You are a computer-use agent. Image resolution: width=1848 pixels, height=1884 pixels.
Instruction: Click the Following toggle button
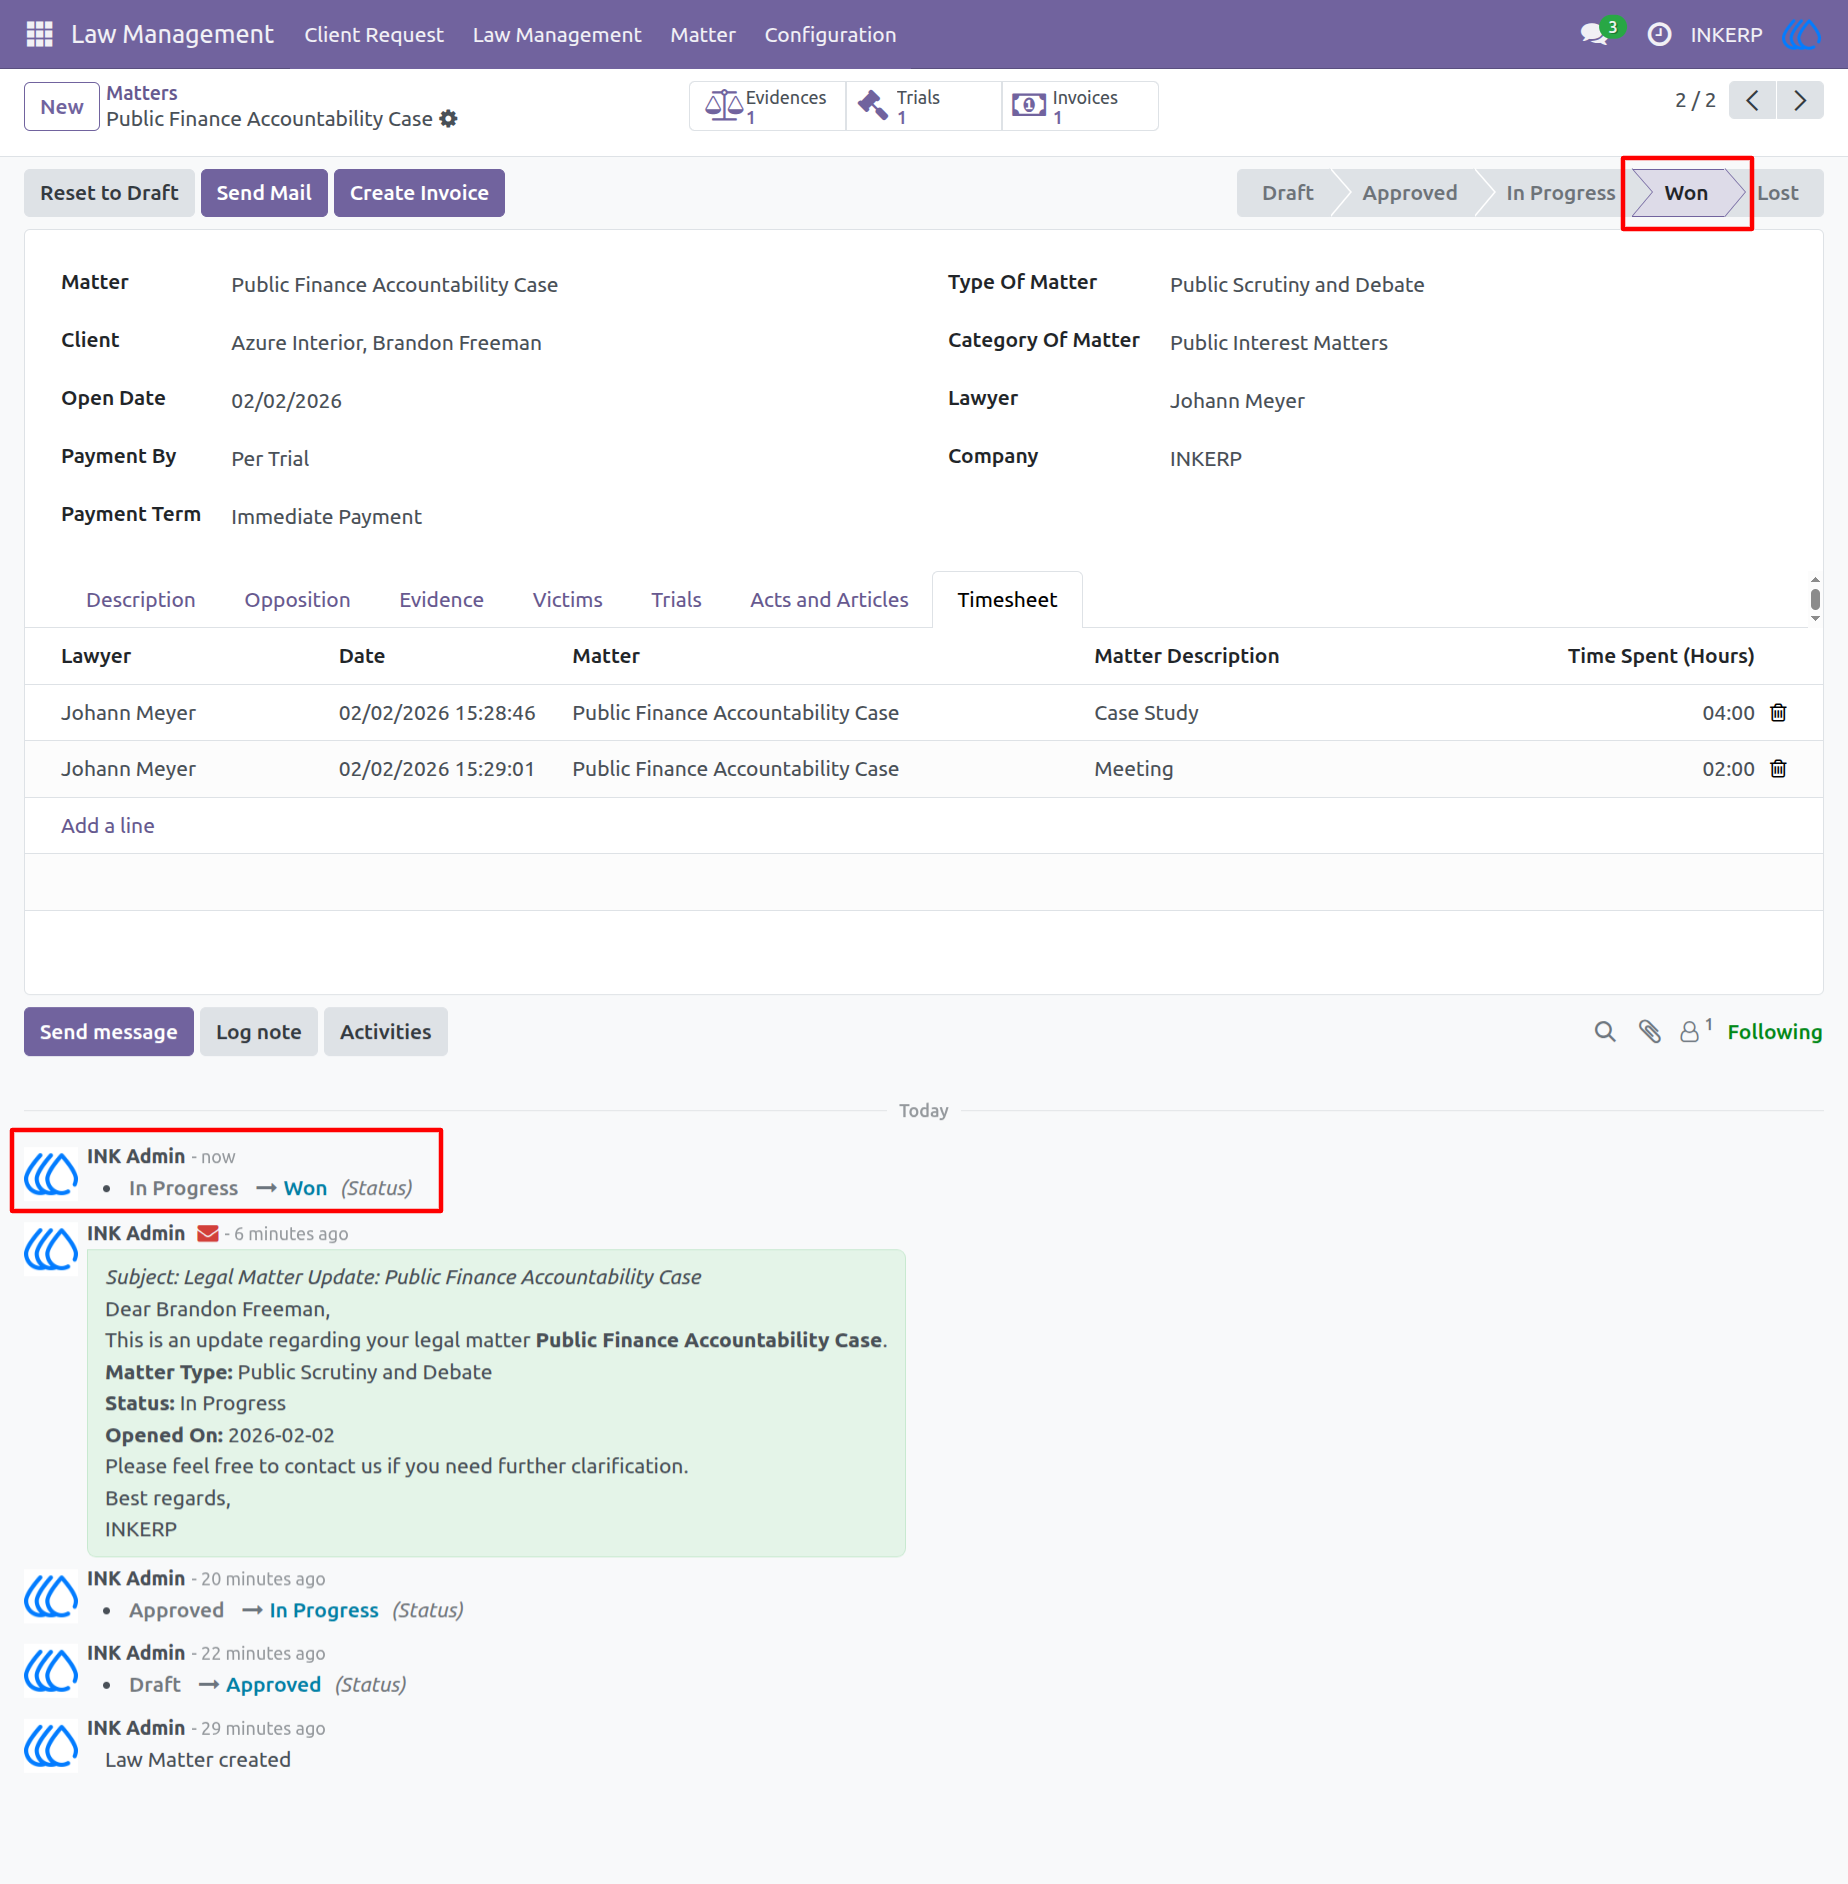pos(1774,1031)
